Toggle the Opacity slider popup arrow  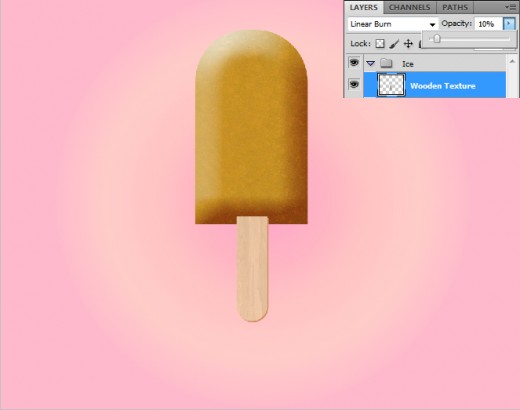pyautogui.click(x=509, y=24)
